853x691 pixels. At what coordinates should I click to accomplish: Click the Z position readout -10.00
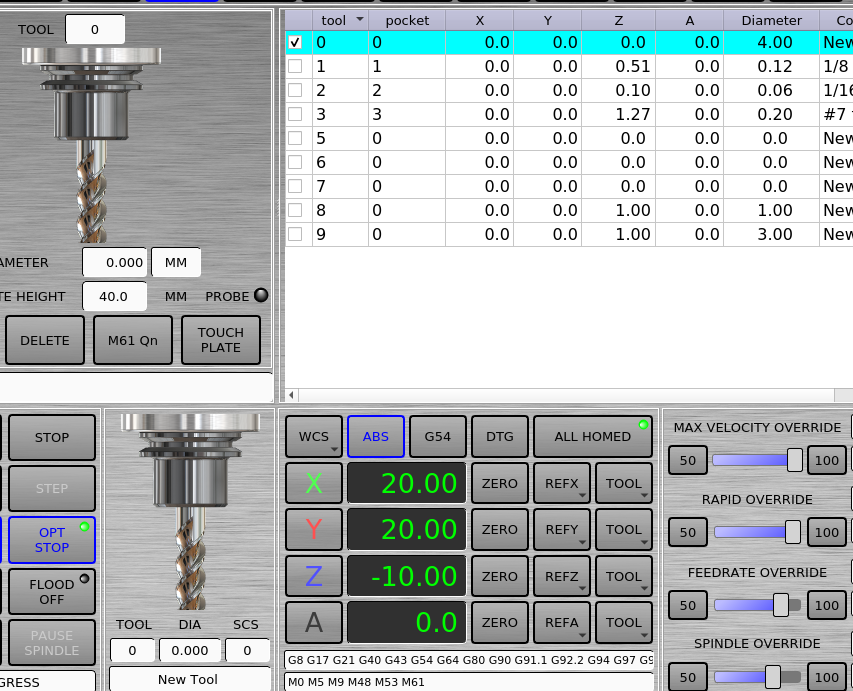point(406,576)
